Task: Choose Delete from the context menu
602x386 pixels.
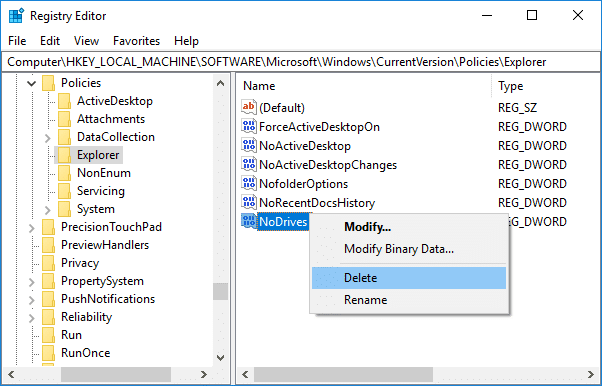Action: pos(409,278)
